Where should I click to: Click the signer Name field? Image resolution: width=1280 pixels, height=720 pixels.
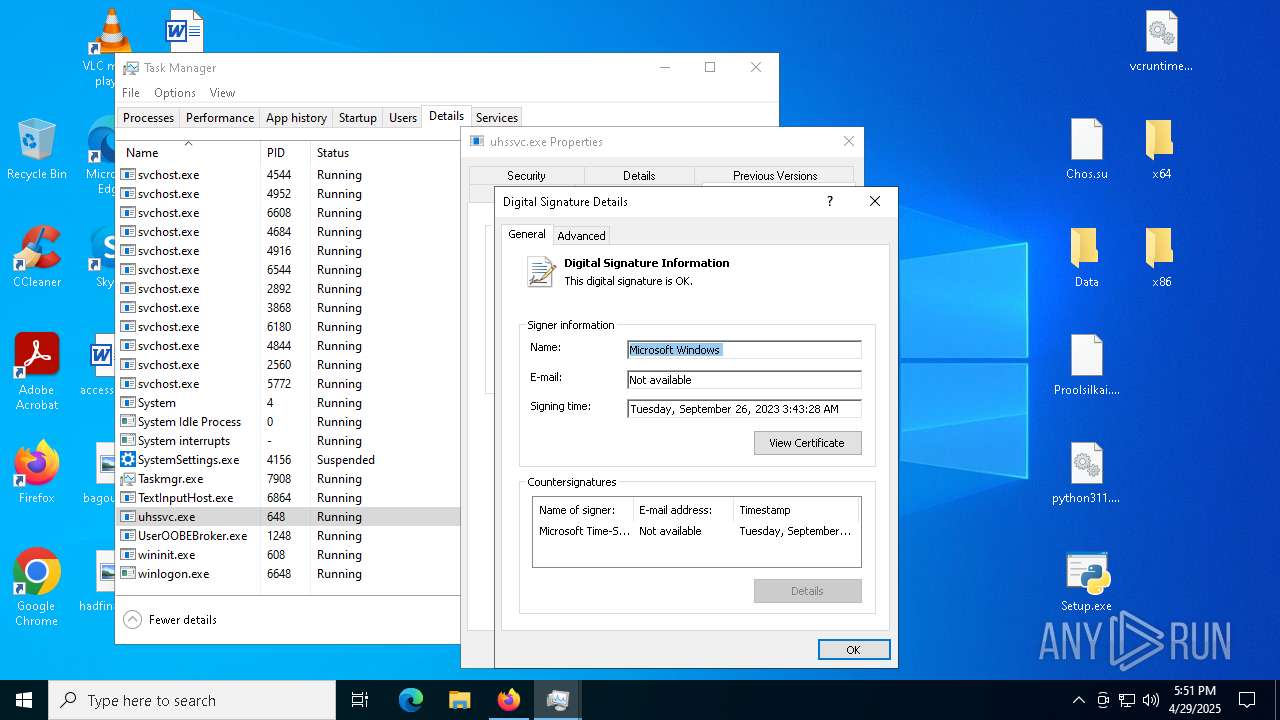[744, 349]
